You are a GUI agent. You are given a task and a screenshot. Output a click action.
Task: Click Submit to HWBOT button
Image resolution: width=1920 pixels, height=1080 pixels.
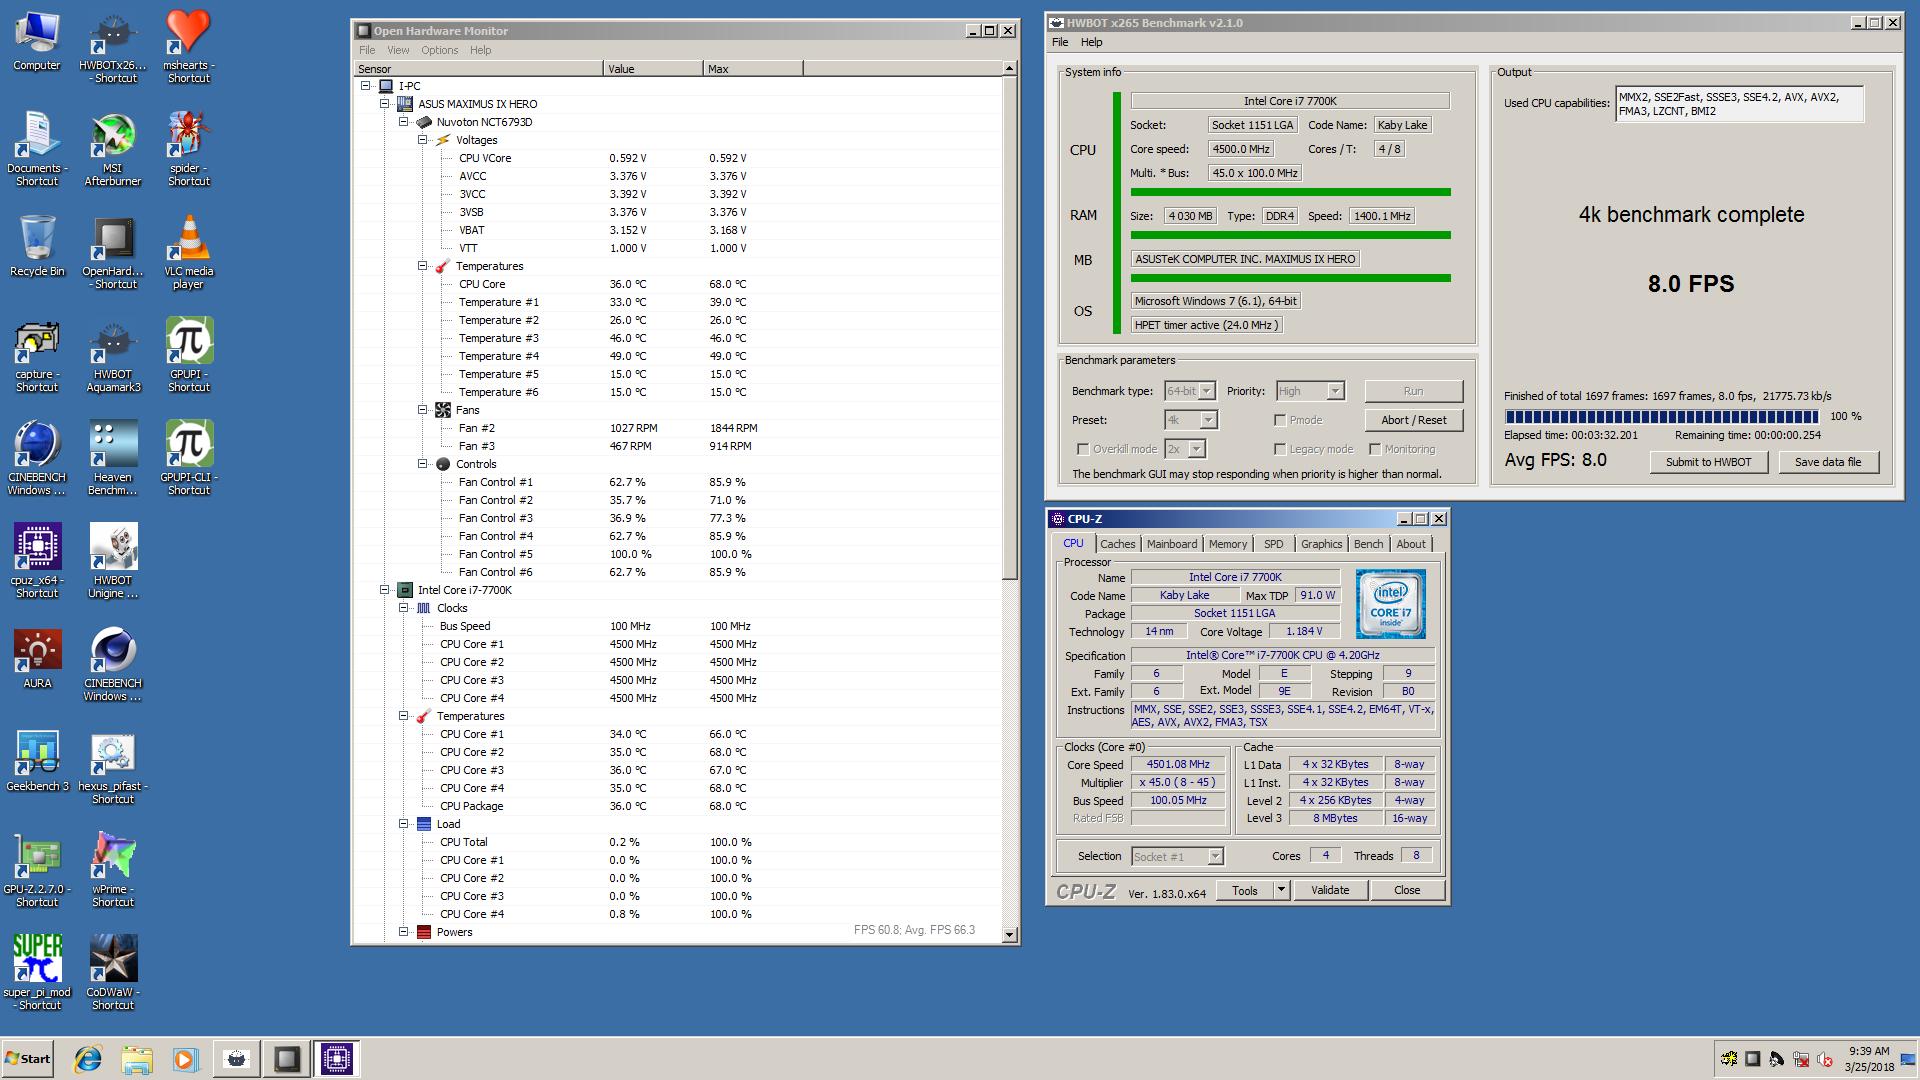(x=1708, y=462)
